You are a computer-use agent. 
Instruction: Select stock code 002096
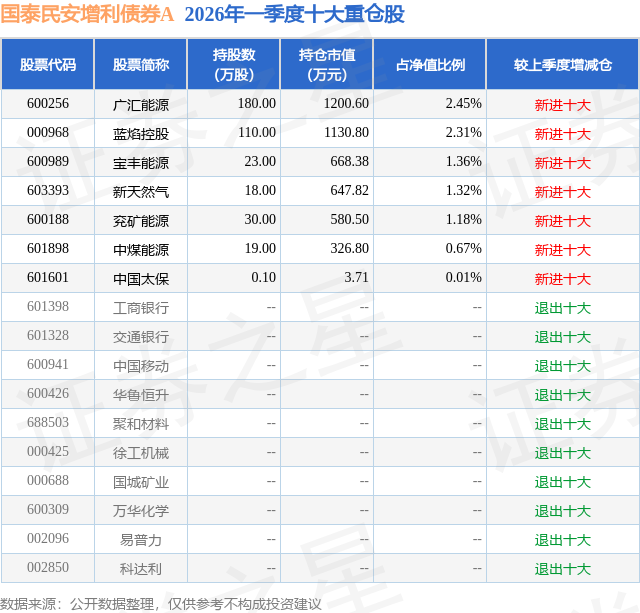click(x=48, y=538)
